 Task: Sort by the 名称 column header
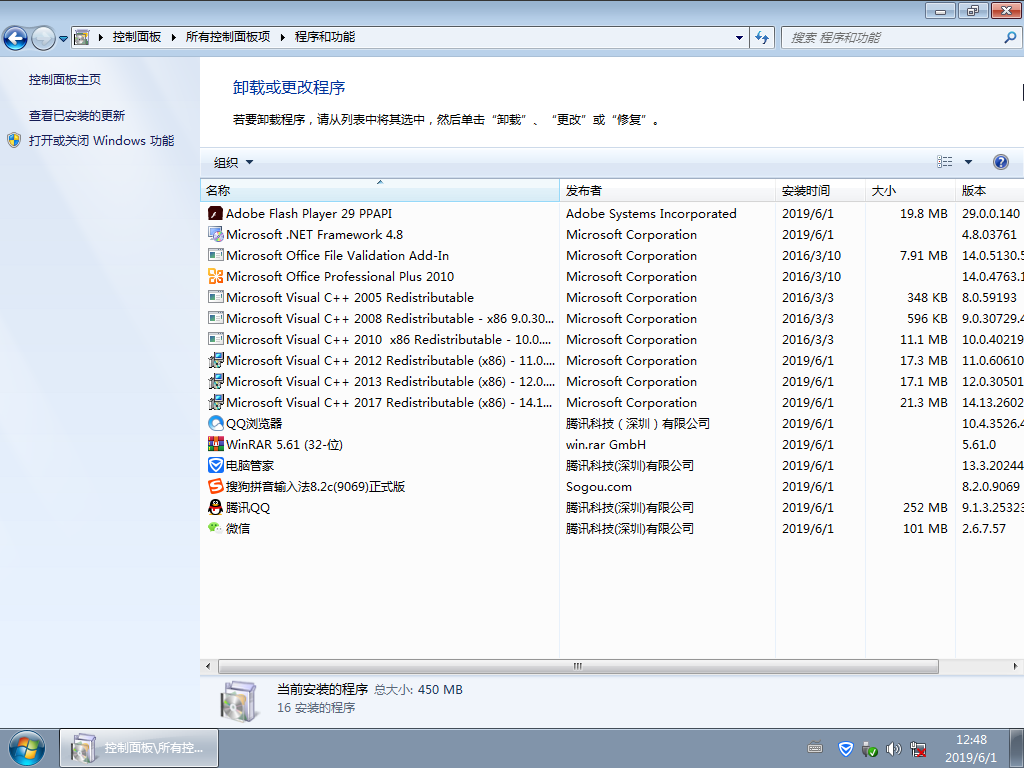[379, 191]
